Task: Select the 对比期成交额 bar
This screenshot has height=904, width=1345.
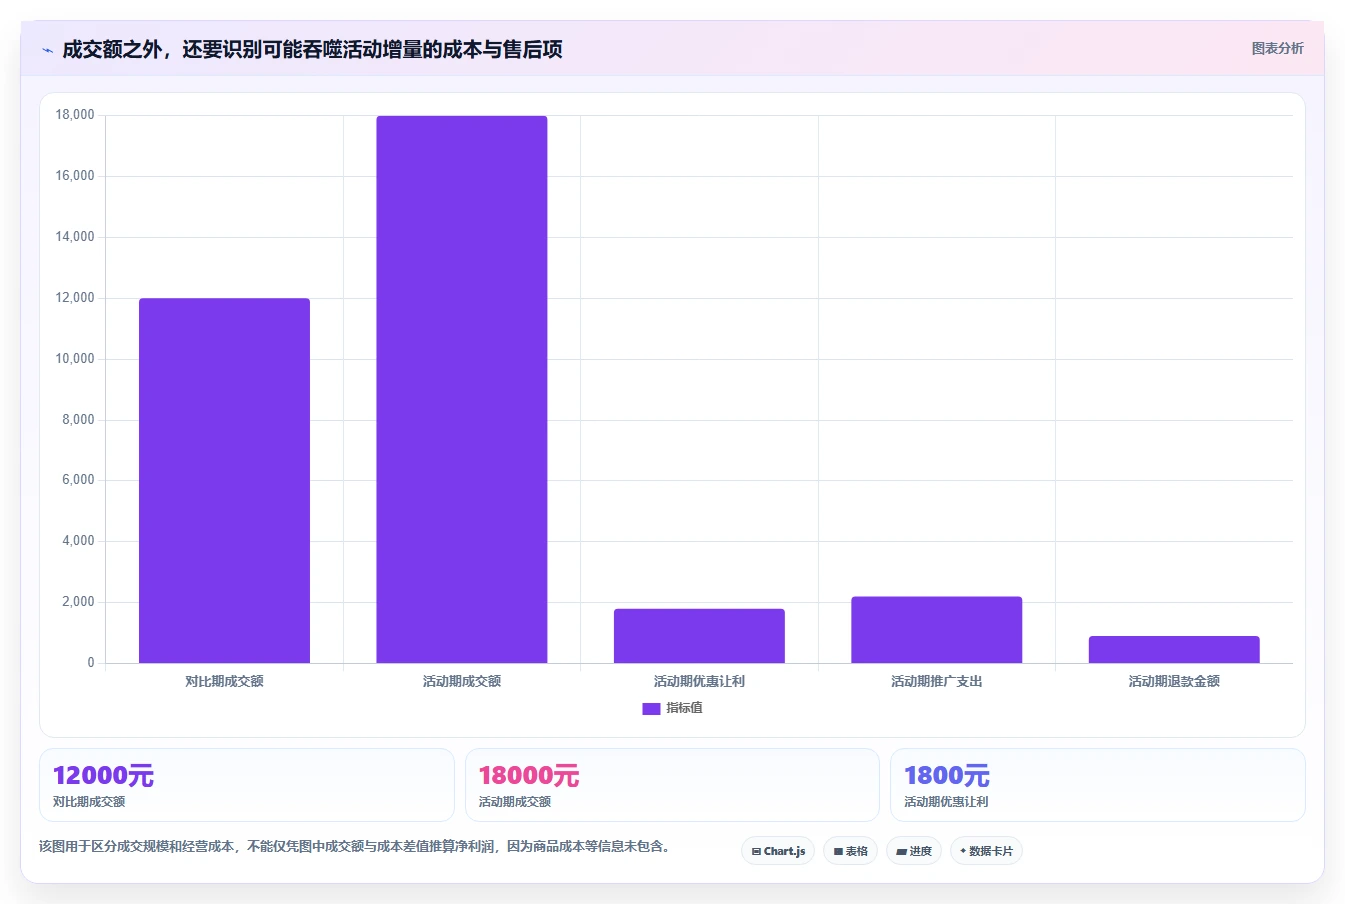Action: coord(224,481)
